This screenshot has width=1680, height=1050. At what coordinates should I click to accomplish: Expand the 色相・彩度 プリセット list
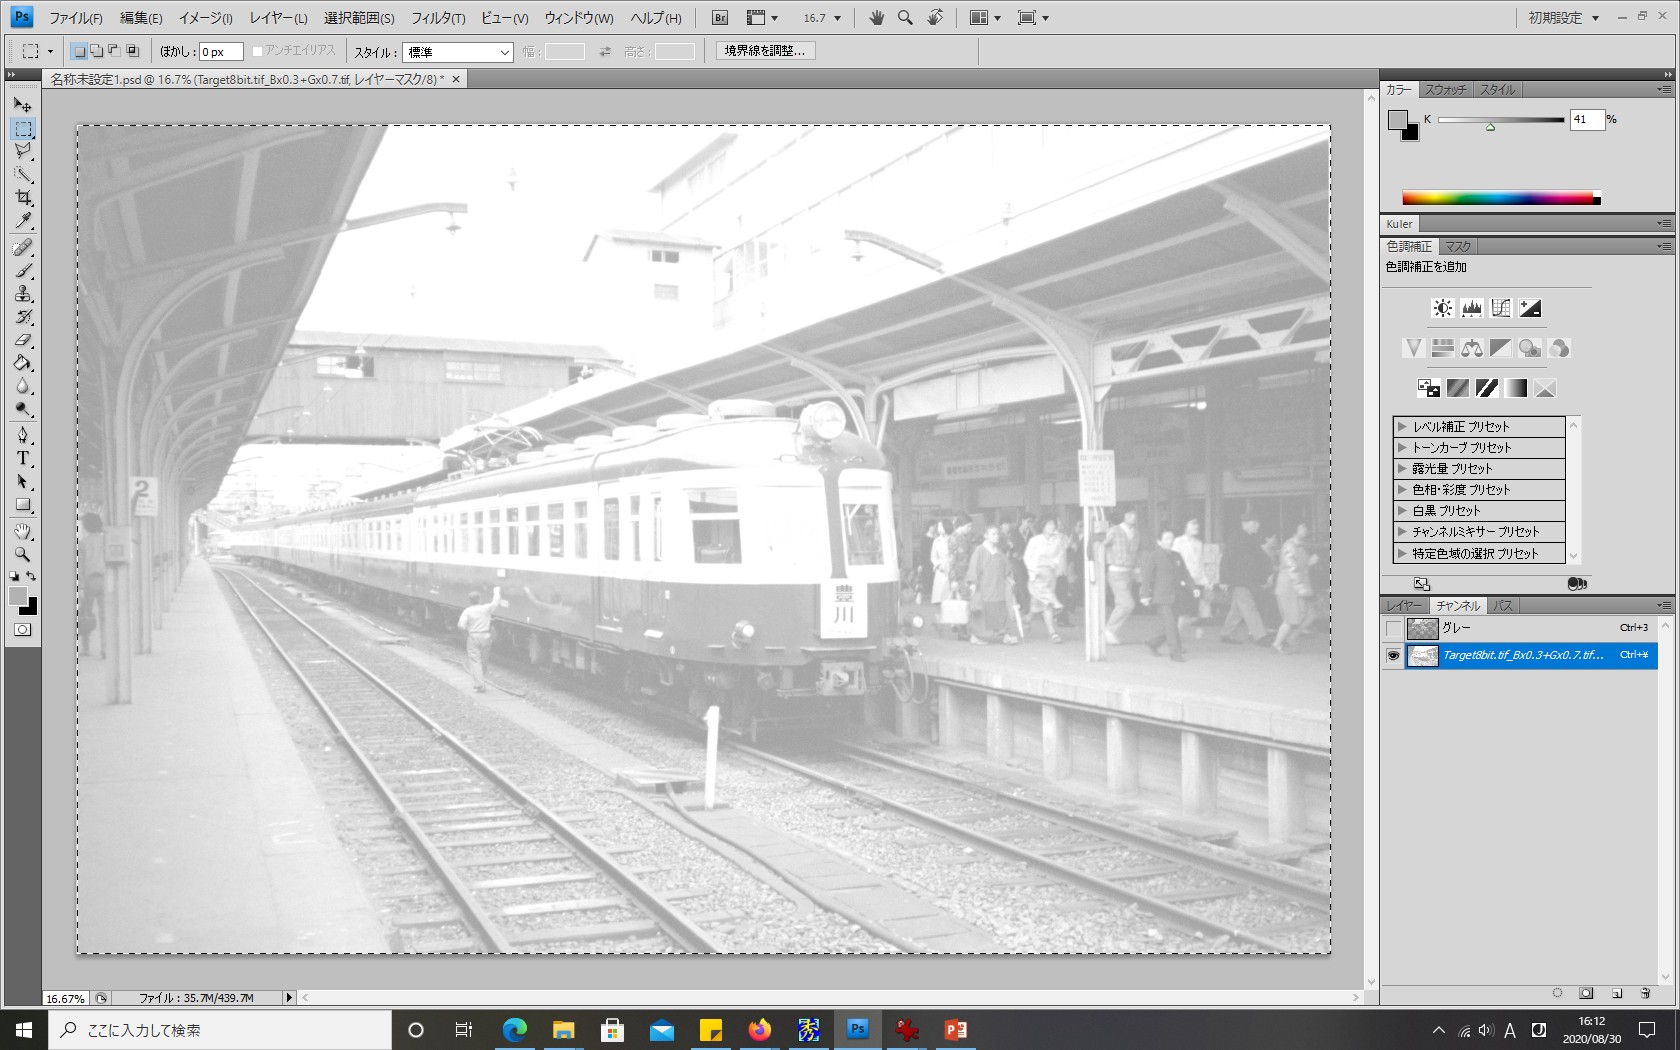(x=1402, y=489)
